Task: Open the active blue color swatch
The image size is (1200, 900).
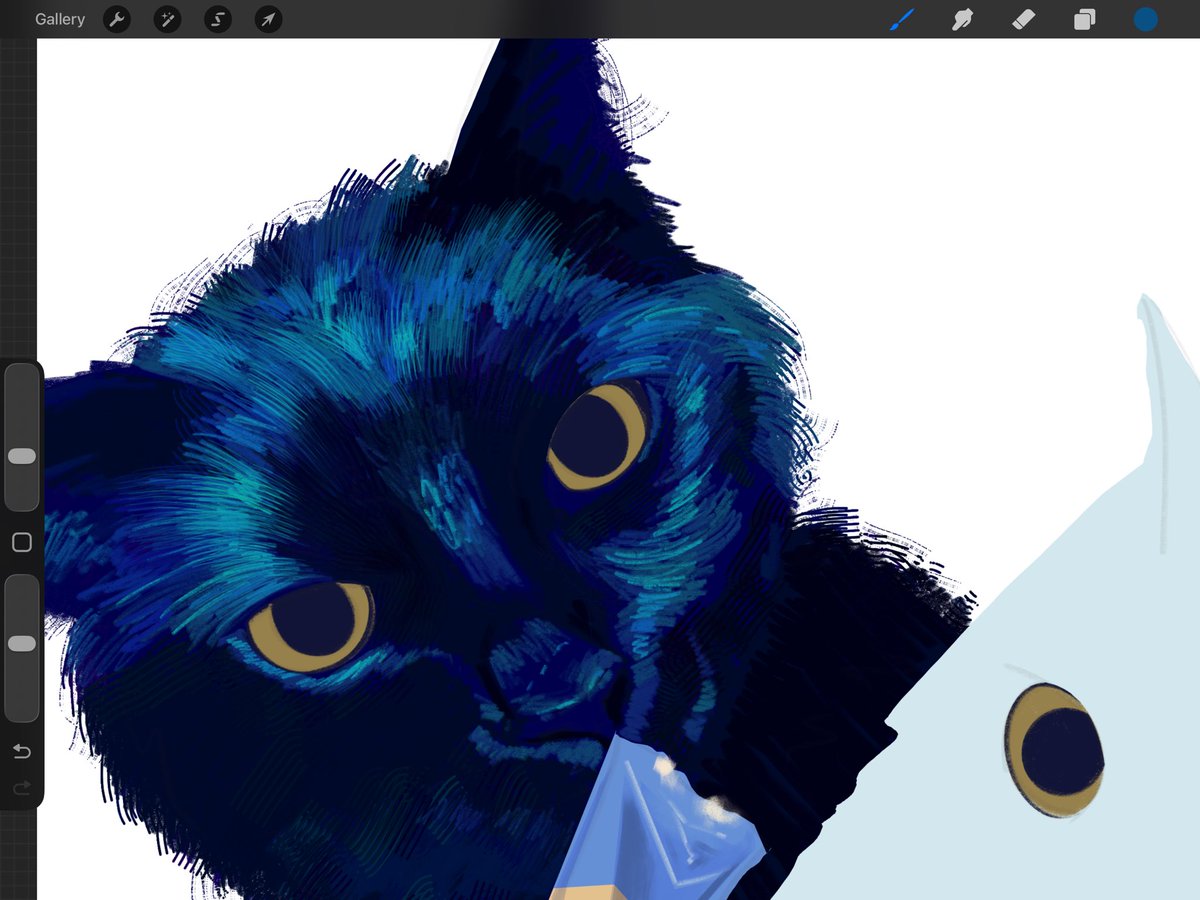Action: pos(1145,19)
